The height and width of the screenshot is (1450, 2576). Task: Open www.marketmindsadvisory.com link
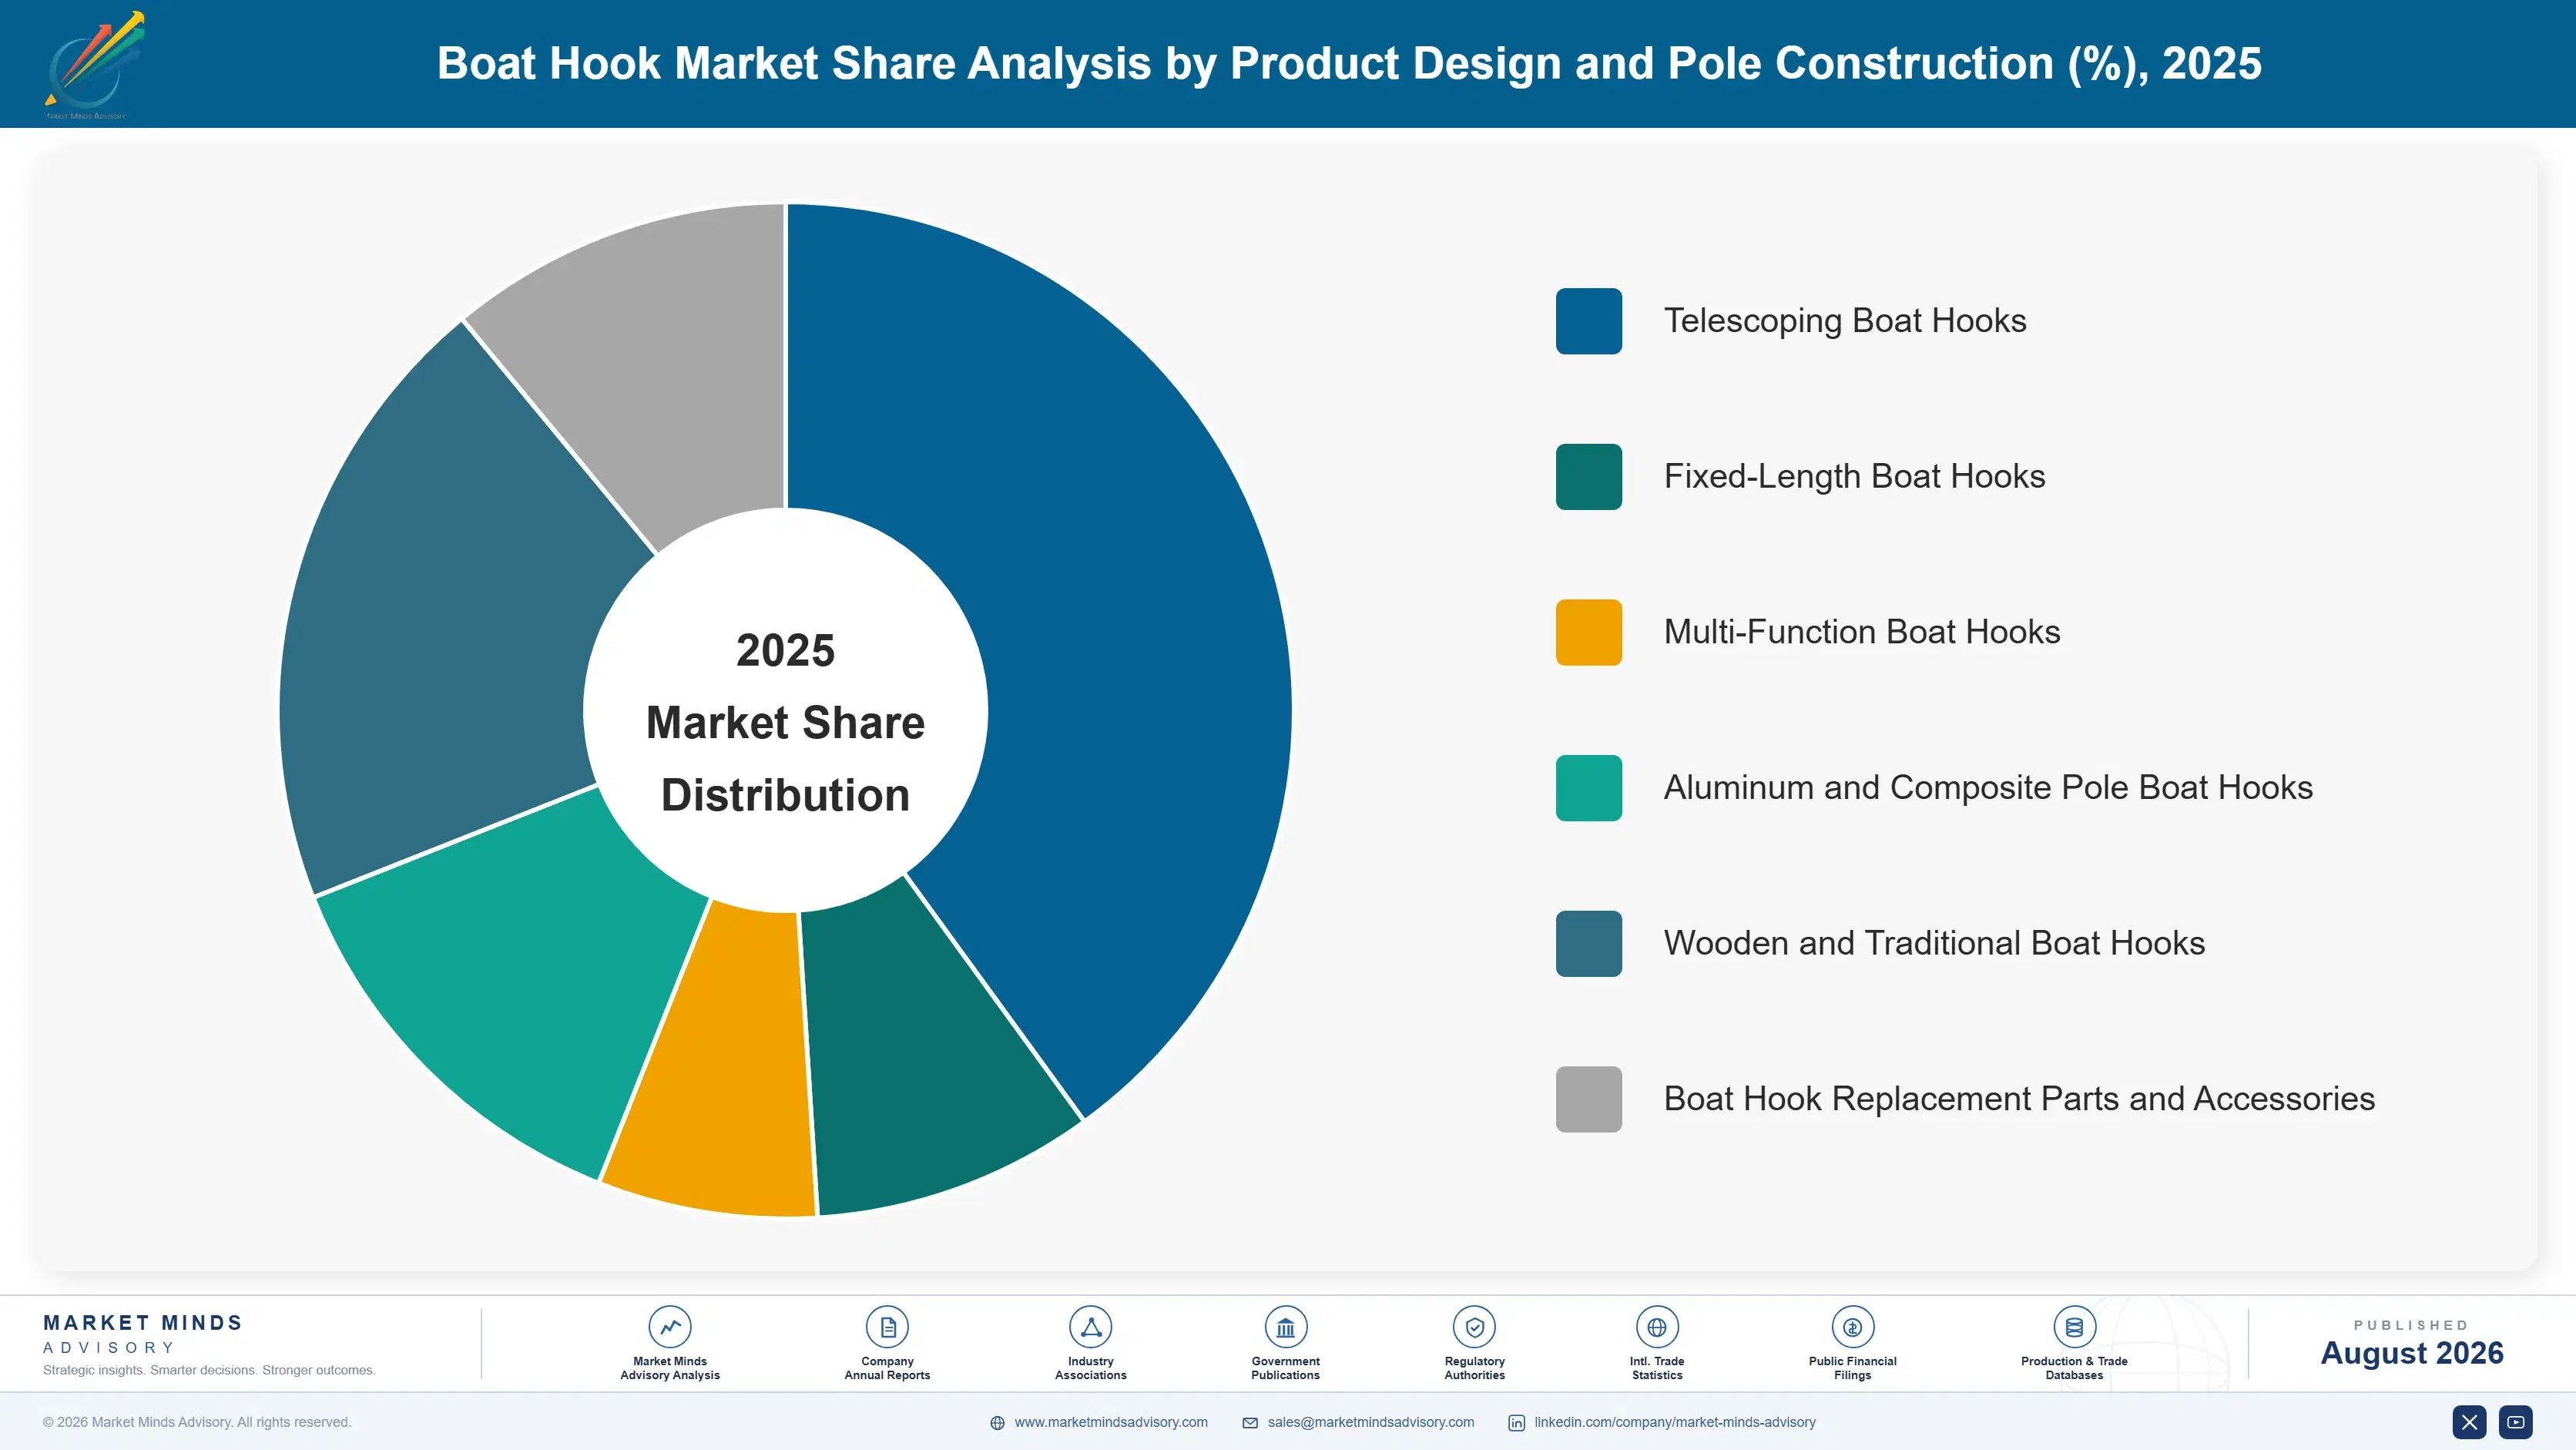(x=1111, y=1422)
